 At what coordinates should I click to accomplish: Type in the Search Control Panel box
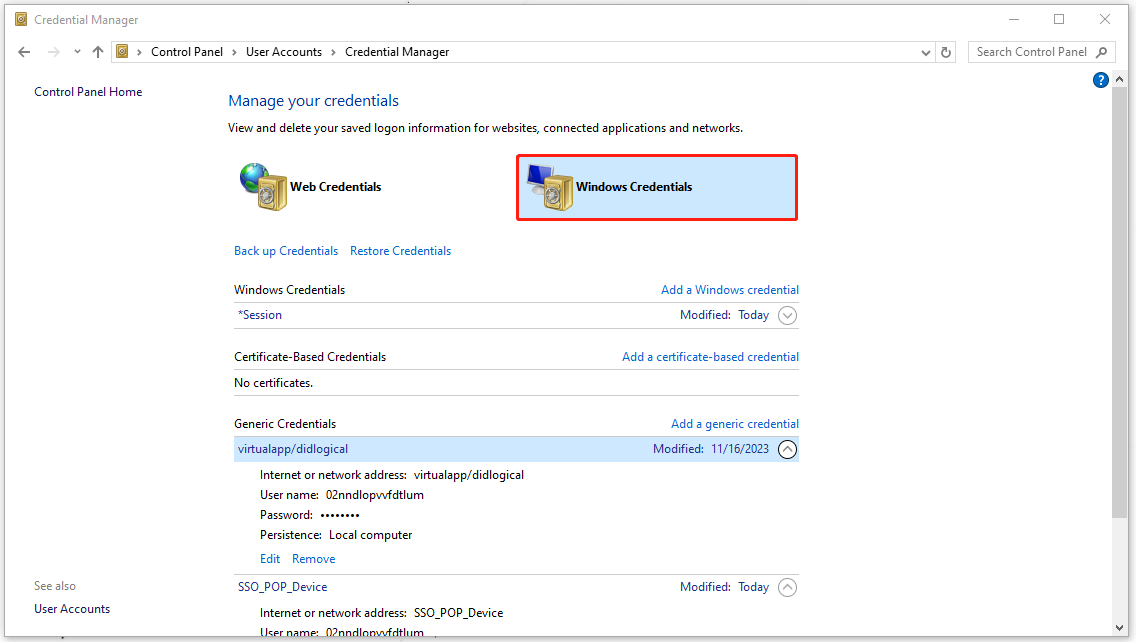click(1030, 51)
